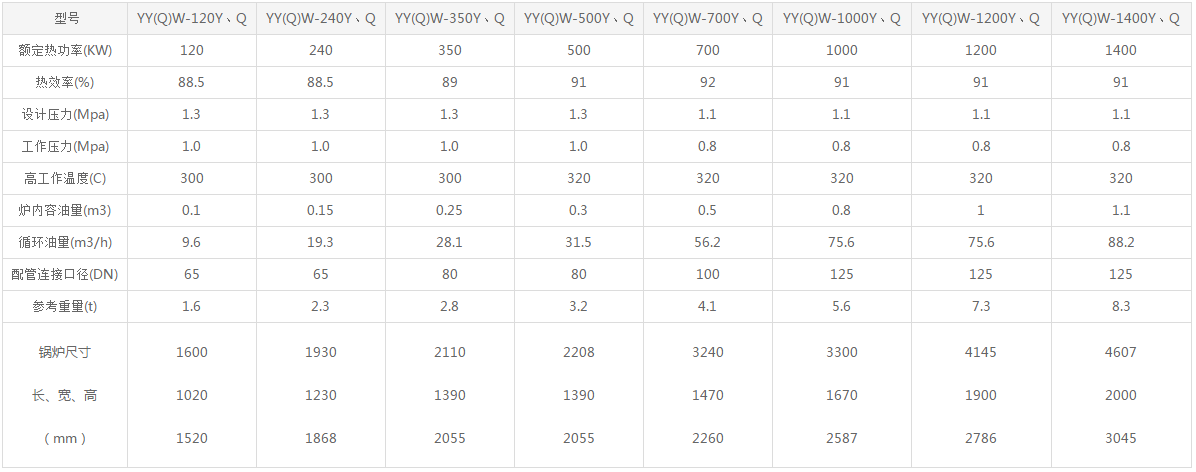Viewport: 1196px width, 472px height.
Task: Click the 型号 header cell
Action: click(x=65, y=18)
